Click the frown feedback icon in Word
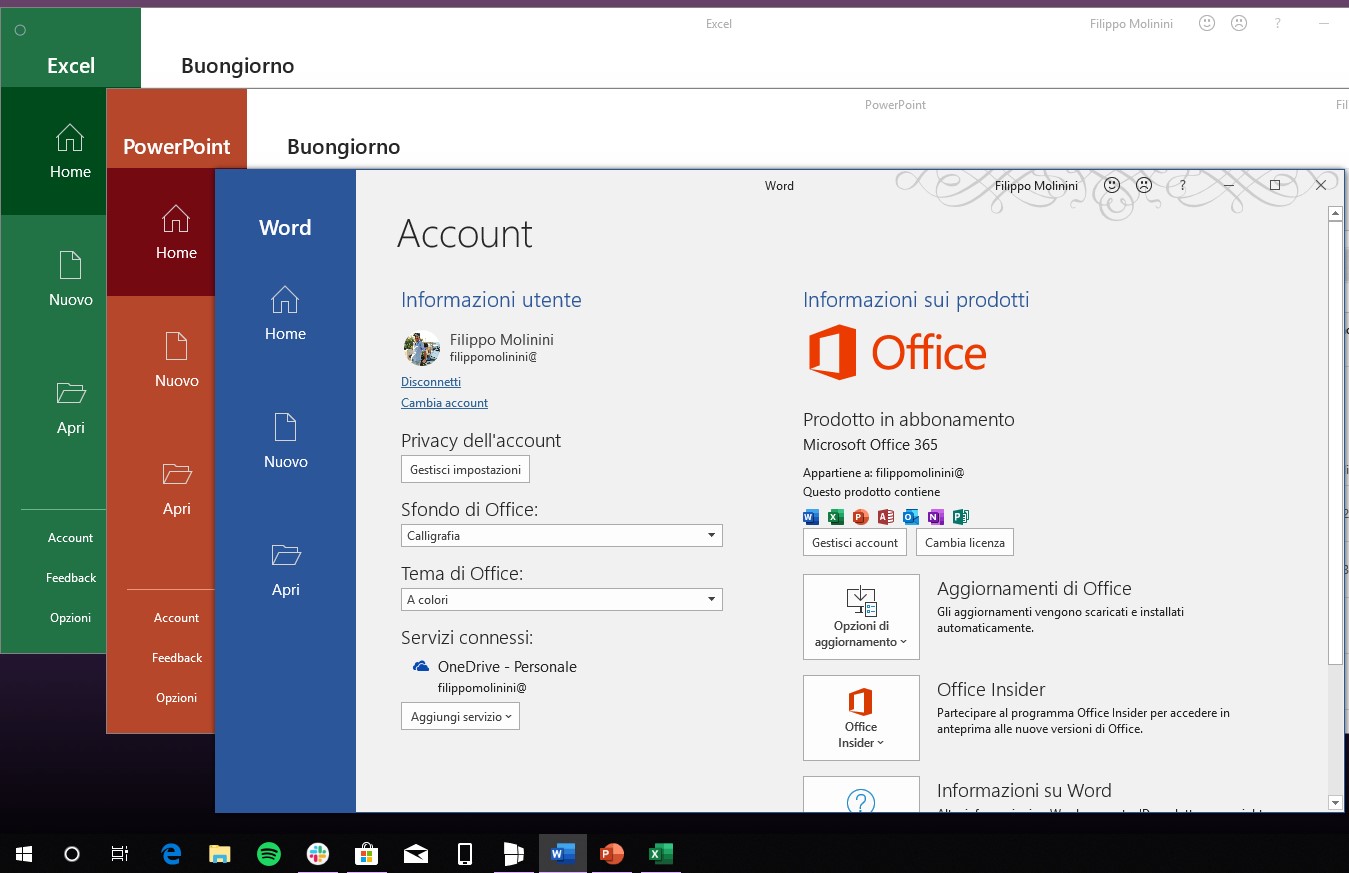1349x873 pixels. point(1144,185)
